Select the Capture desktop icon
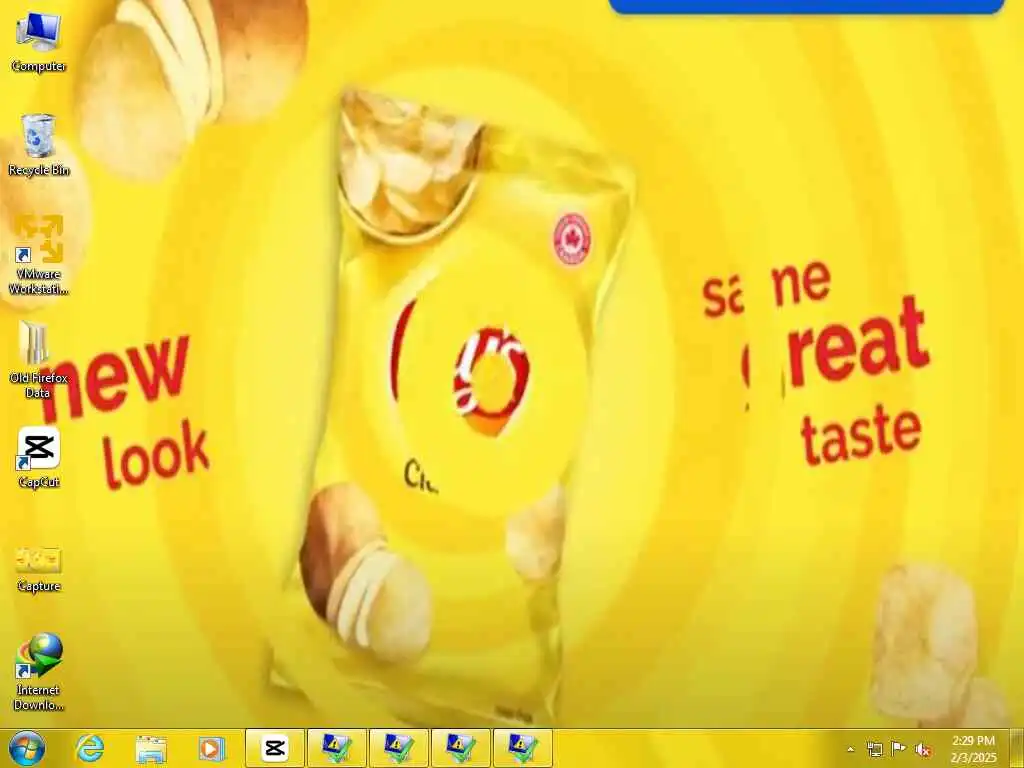Viewport: 1024px width, 768px height. point(39,569)
